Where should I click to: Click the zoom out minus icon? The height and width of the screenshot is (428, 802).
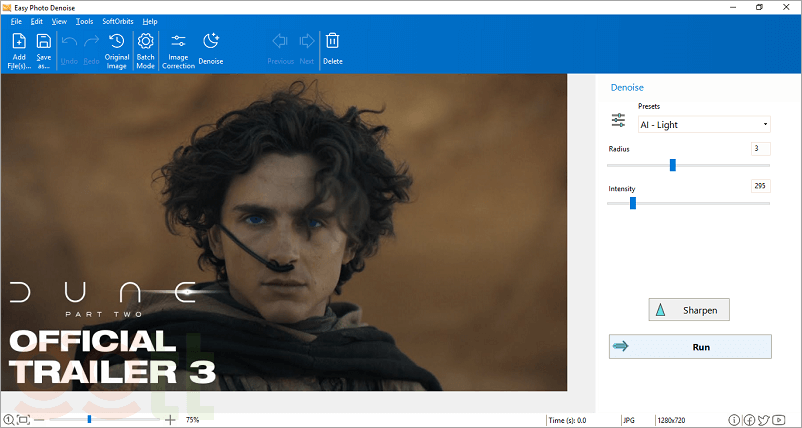(x=39, y=420)
